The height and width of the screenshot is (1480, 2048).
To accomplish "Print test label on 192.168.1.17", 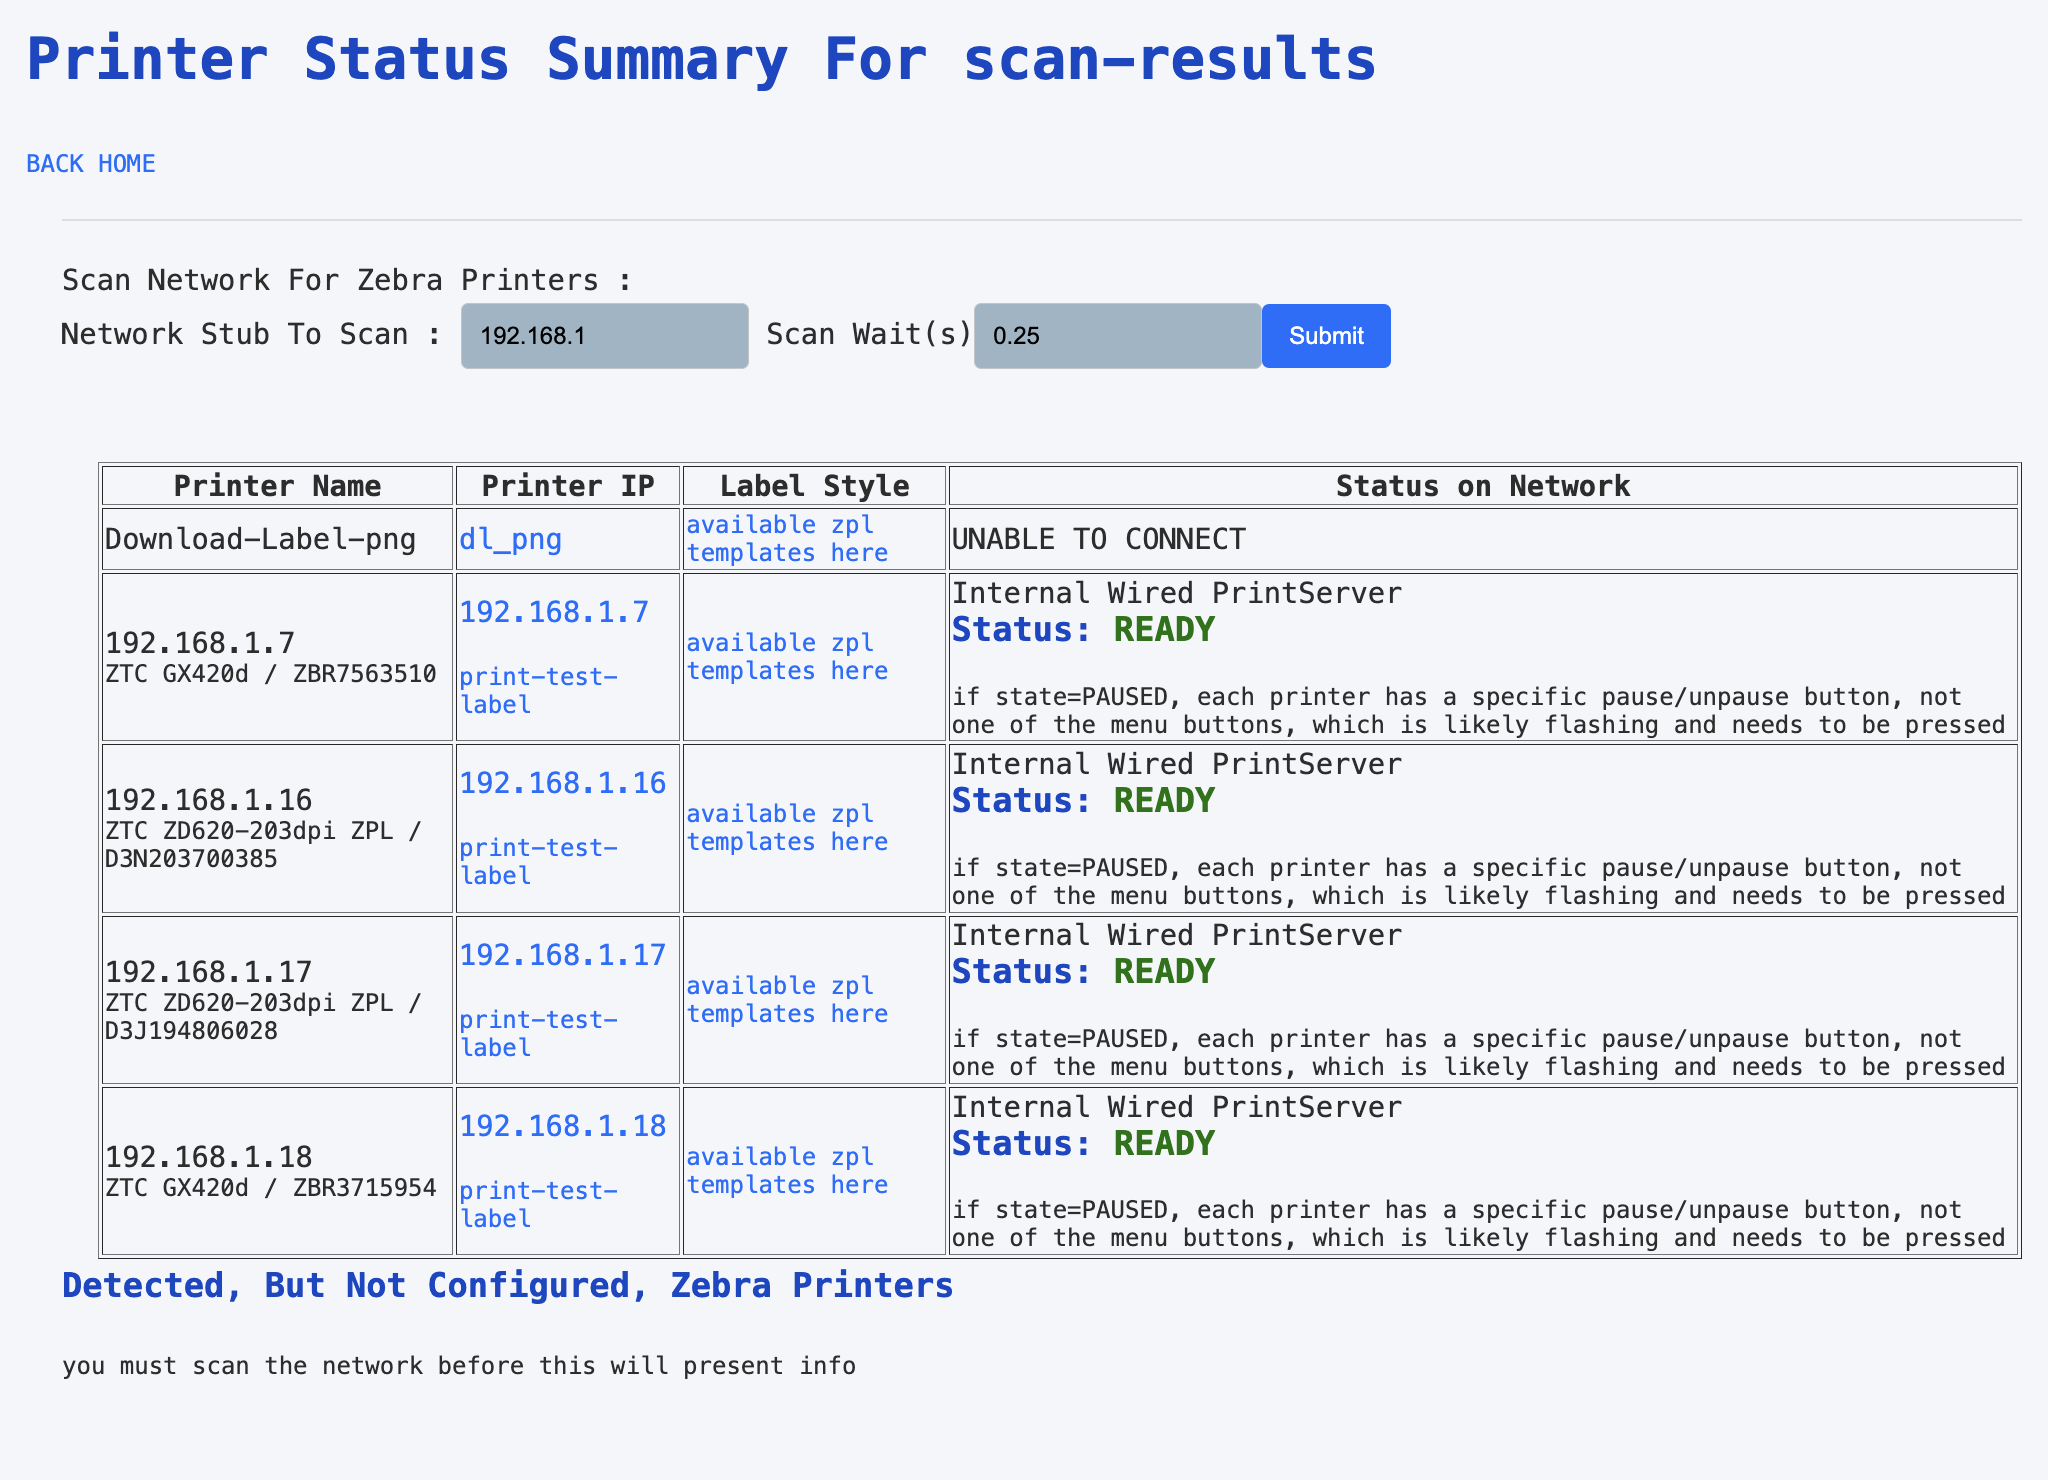I will click(538, 1033).
